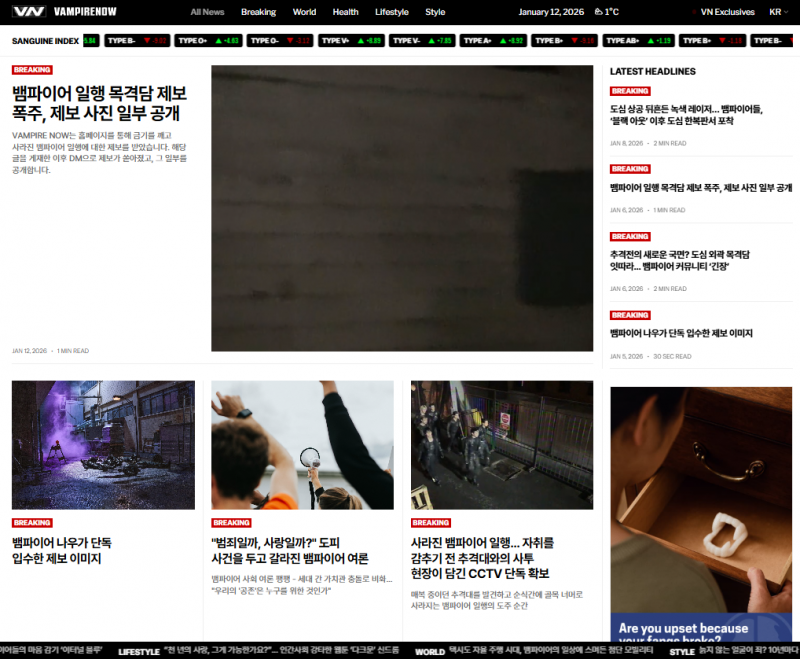Open the large dark featured photo
This screenshot has height=659, width=800.
(402, 208)
